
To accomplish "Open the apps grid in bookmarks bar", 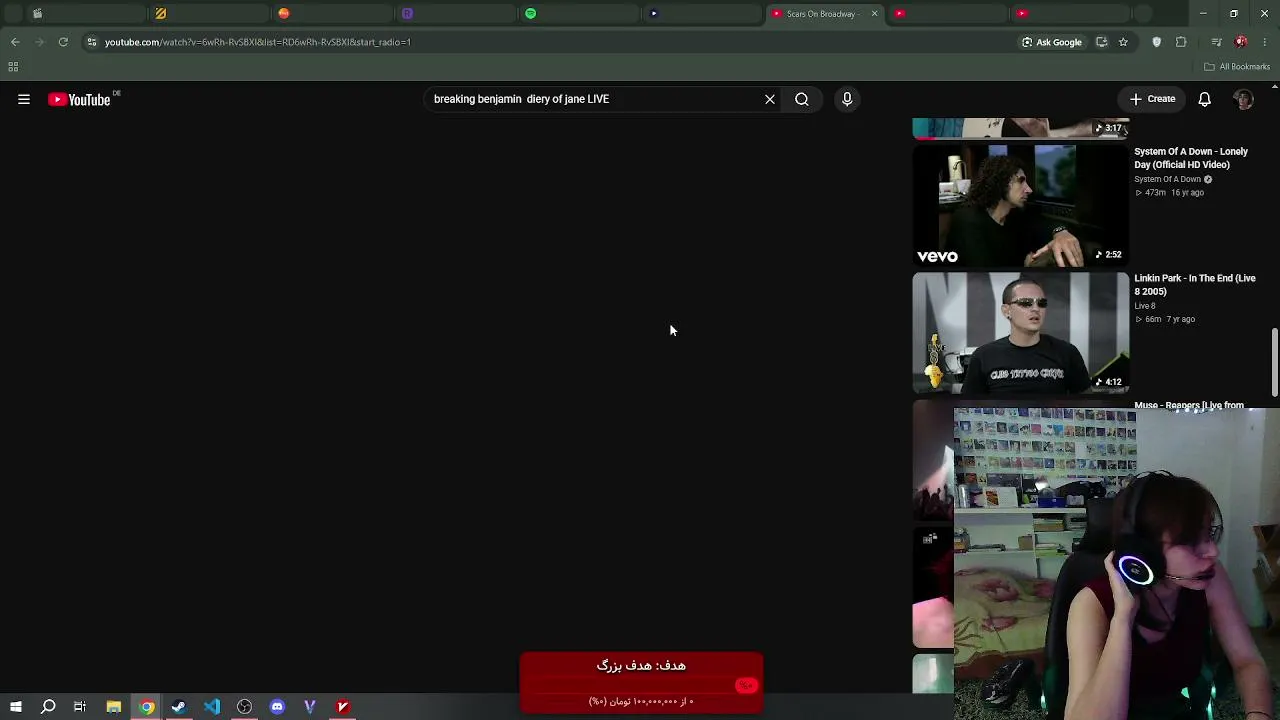I will (13, 67).
